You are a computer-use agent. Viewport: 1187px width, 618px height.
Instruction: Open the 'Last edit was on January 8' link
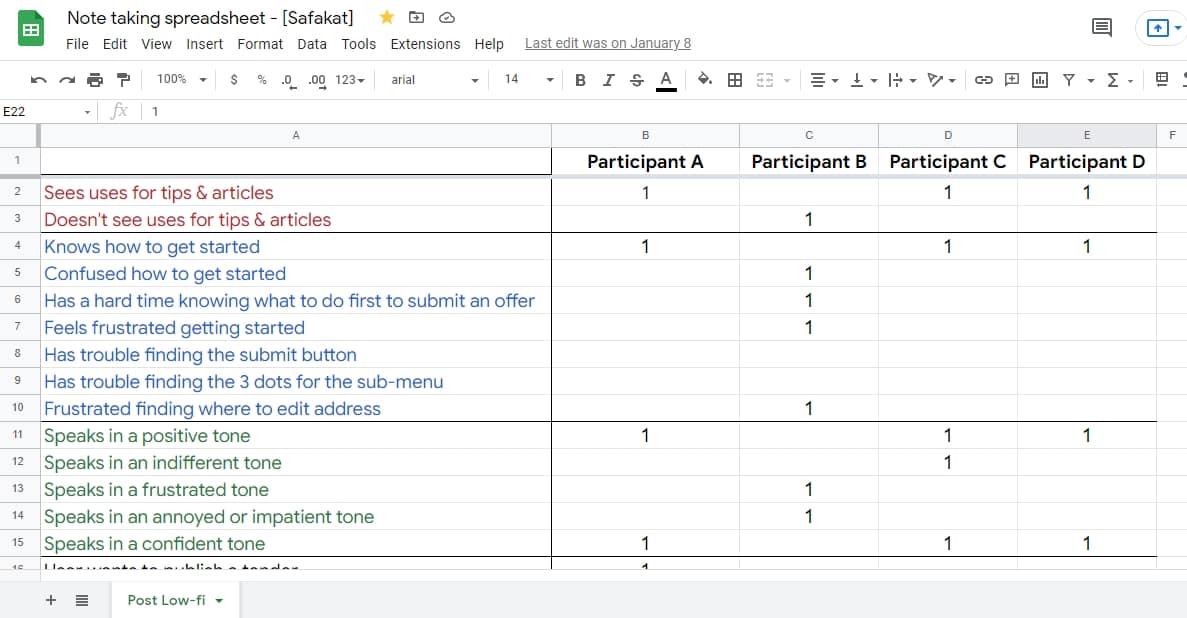pyautogui.click(x=607, y=44)
